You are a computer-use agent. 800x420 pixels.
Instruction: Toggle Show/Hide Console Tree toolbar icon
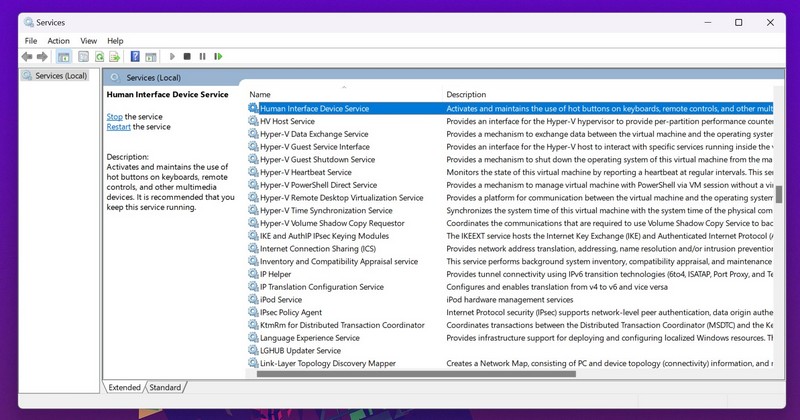[64, 57]
